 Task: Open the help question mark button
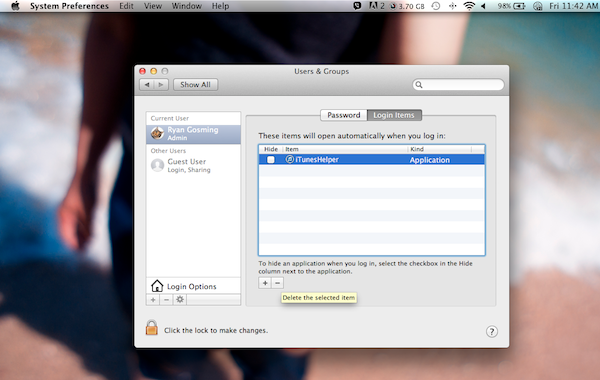pyautogui.click(x=492, y=331)
